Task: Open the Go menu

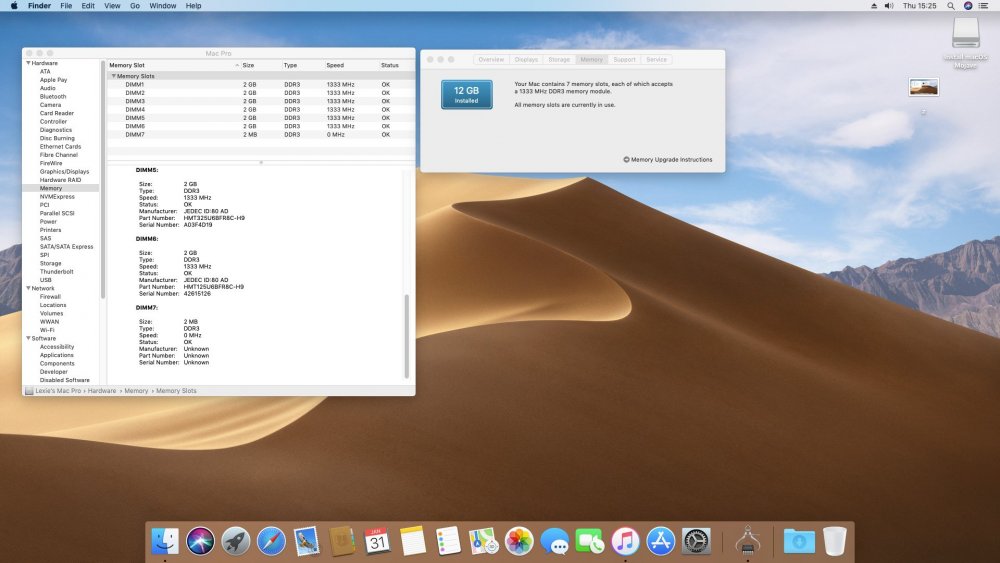Action: pos(135,6)
